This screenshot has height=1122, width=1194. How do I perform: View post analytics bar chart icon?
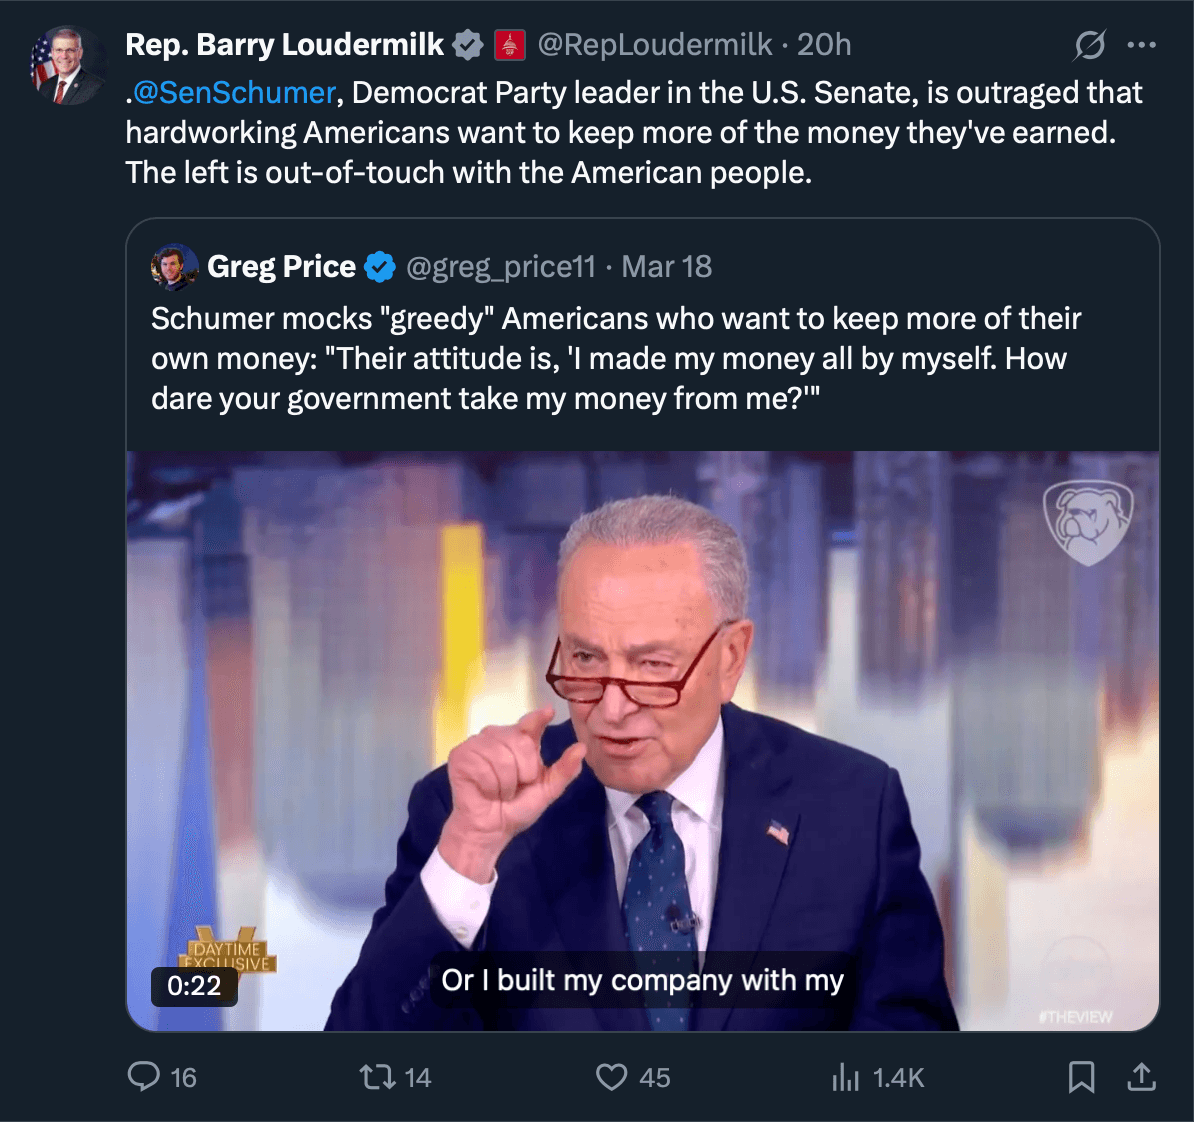pos(845,1077)
